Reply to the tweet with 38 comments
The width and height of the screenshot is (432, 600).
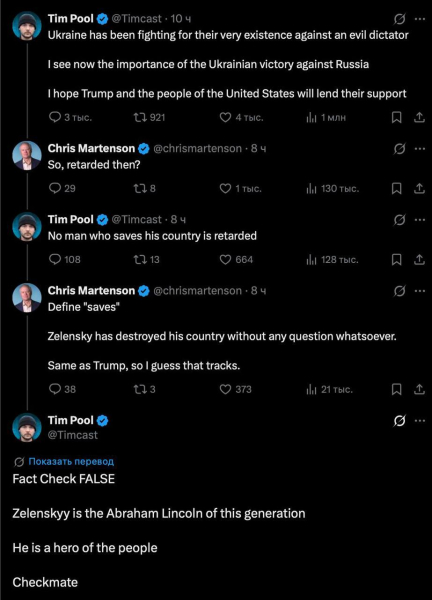pyautogui.click(x=55, y=389)
